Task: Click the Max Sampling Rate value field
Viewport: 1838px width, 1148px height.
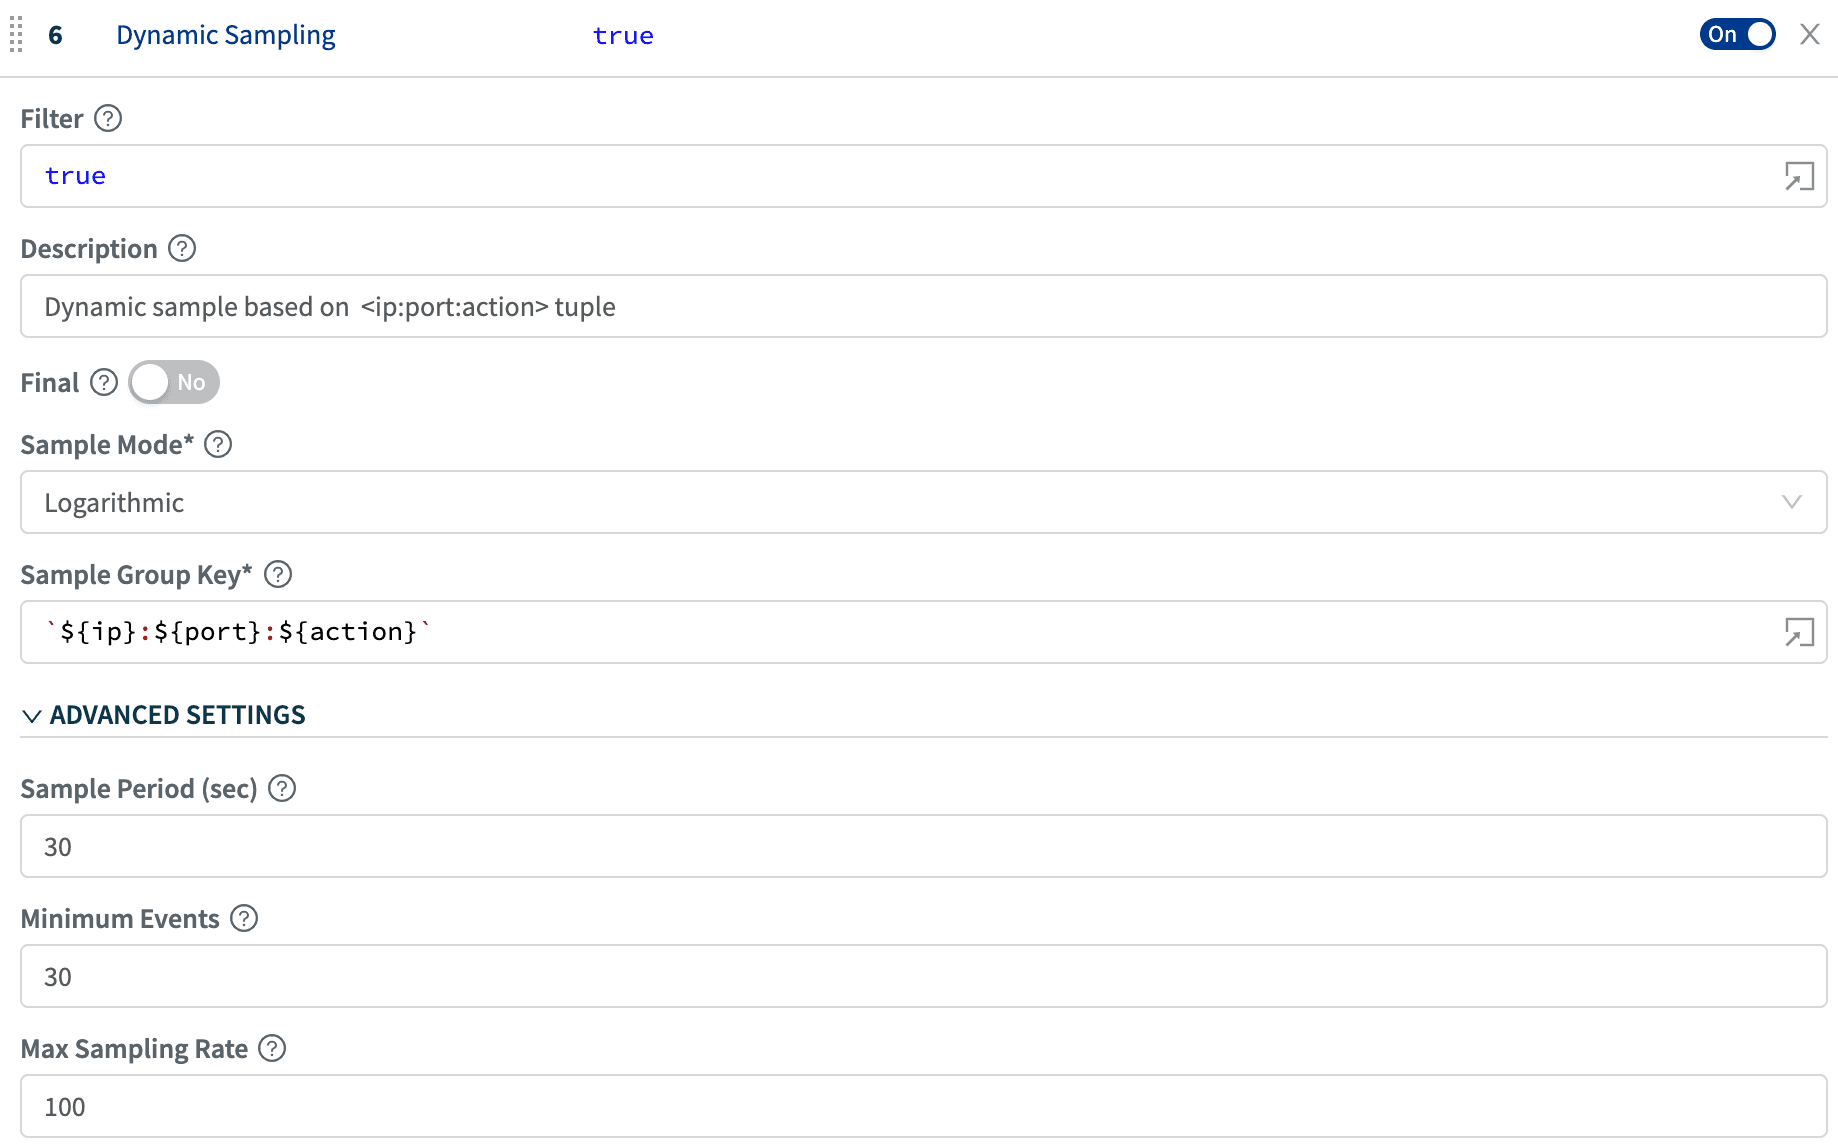Action: (920, 1106)
